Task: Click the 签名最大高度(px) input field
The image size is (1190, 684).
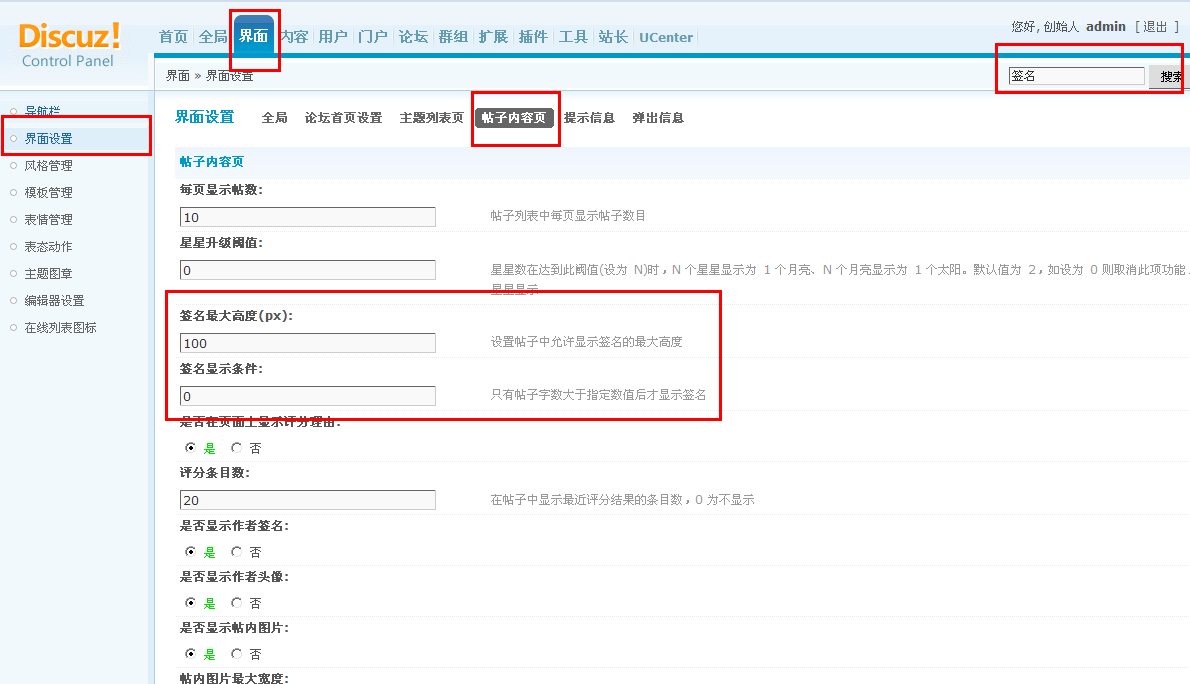Action: [307, 343]
